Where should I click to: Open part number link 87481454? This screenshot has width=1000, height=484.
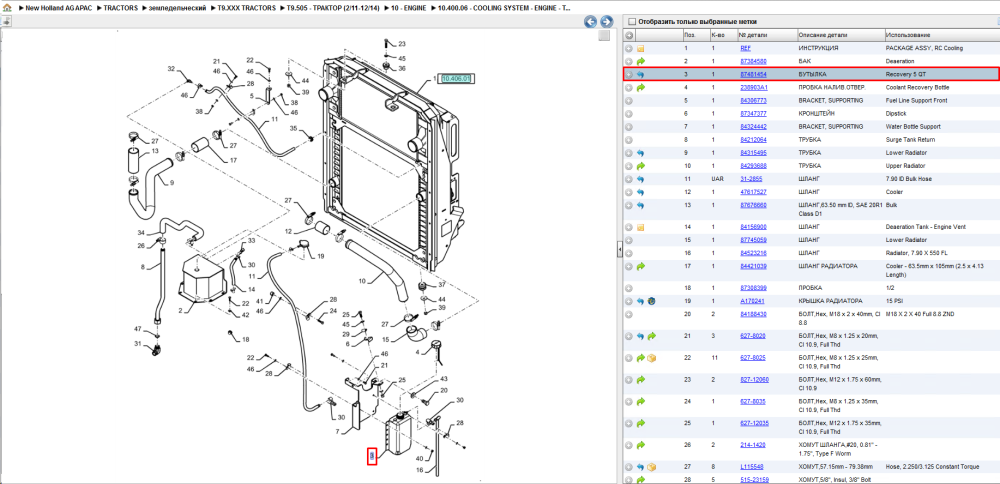(x=753, y=75)
